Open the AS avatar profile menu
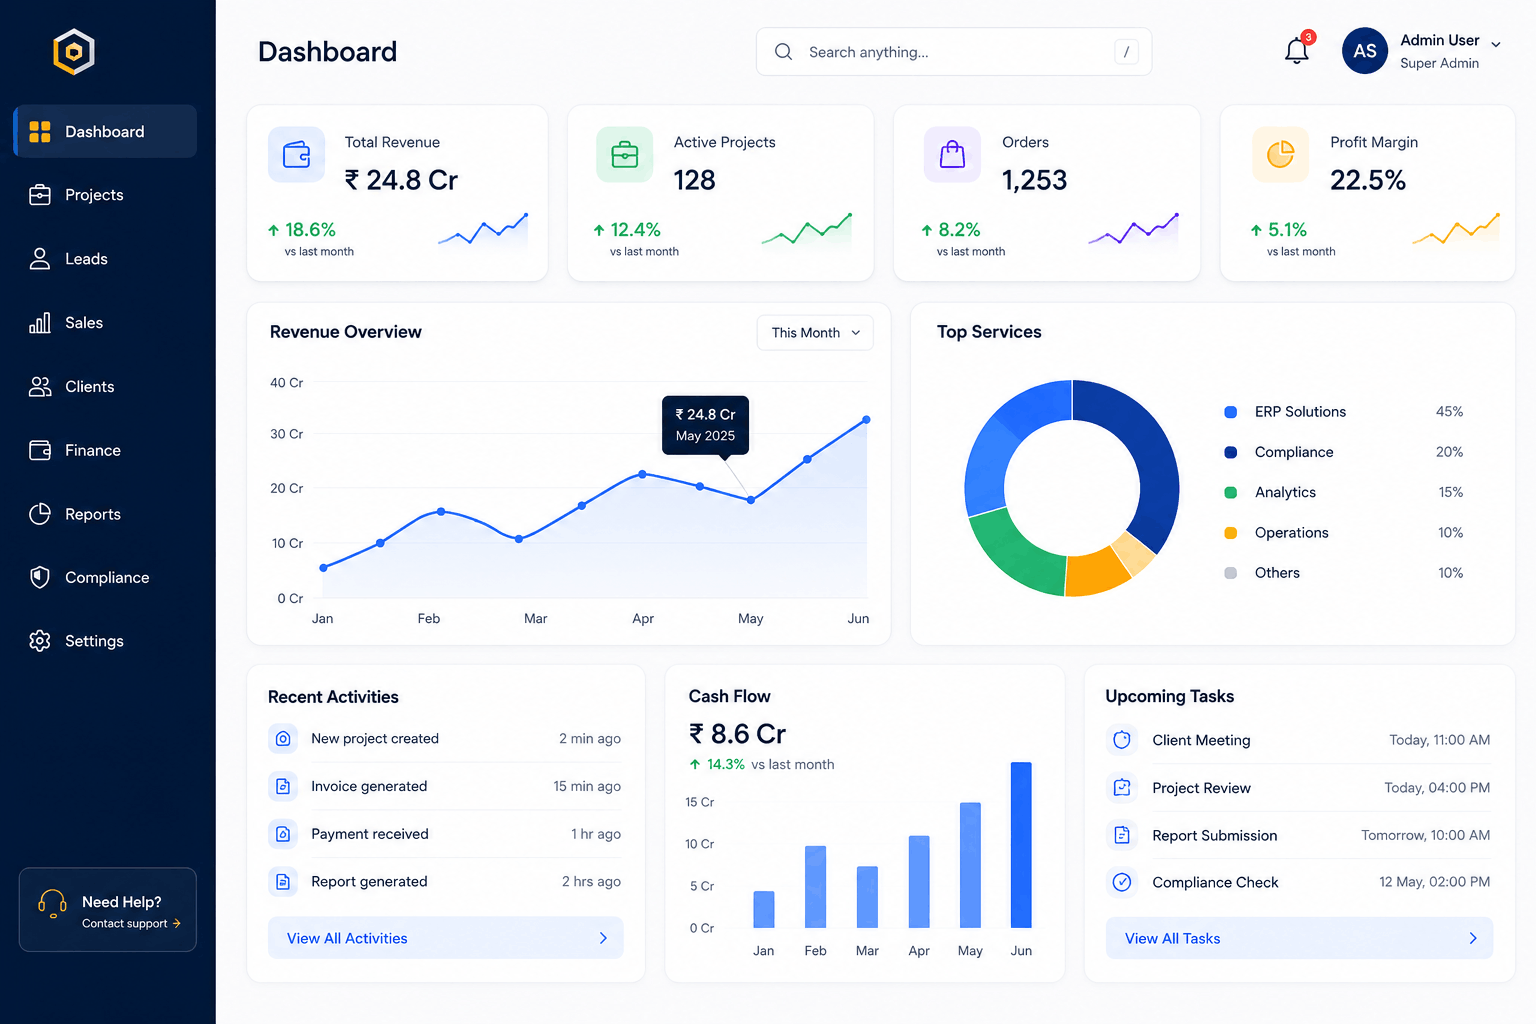This screenshot has height=1024, width=1536. 1365,51
